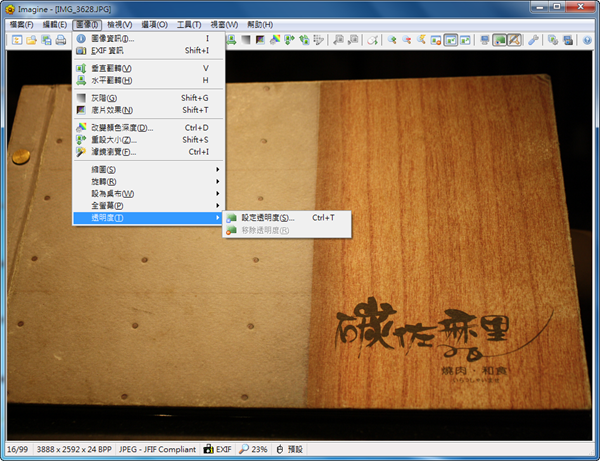600x461 pixels.
Task: Open the 檢視(V) menu
Action: coord(120,25)
